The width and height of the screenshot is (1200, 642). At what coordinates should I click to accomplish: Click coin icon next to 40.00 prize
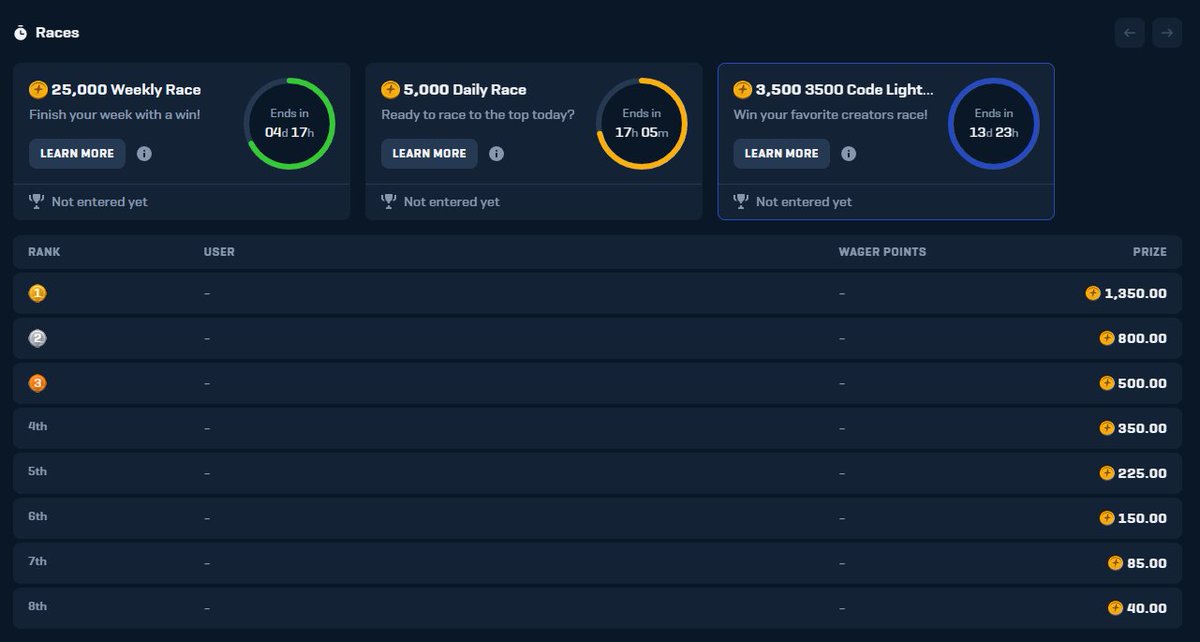tap(1115, 608)
